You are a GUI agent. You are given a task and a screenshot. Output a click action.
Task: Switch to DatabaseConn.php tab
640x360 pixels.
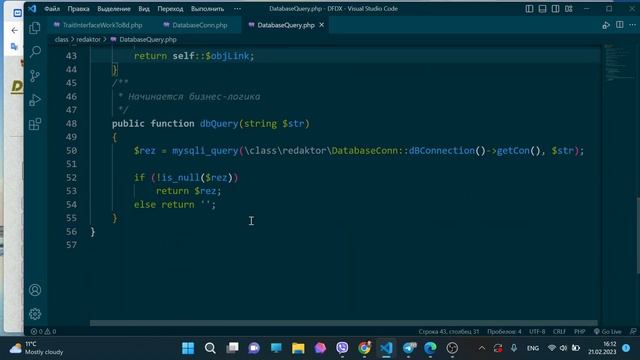click(x=195, y=25)
